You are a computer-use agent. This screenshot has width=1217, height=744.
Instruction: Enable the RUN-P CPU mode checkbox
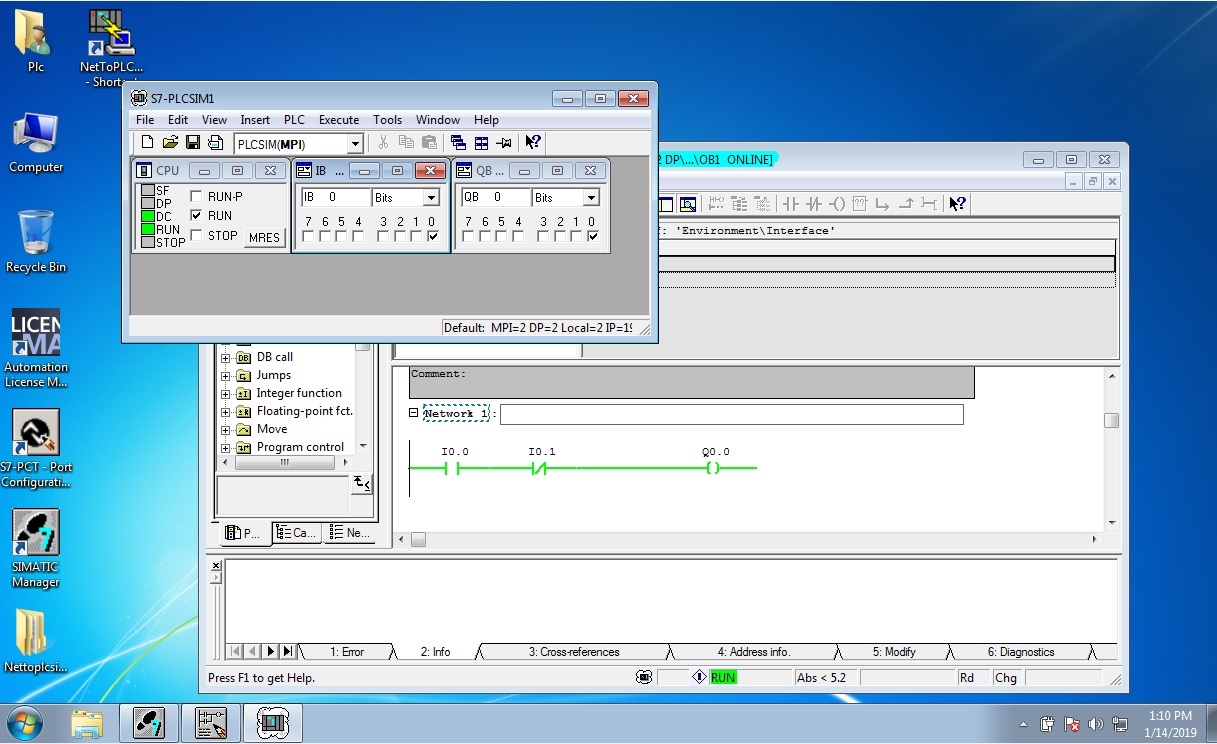point(196,196)
